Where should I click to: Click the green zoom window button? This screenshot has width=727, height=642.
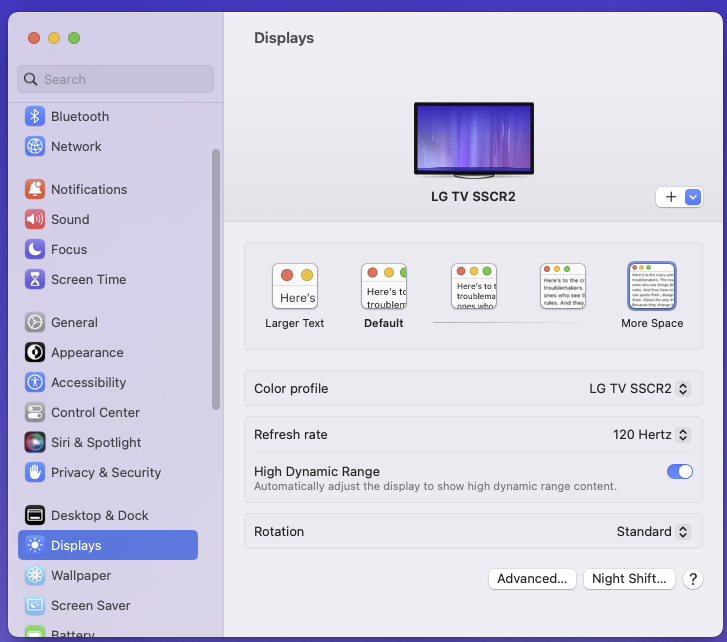click(74, 38)
